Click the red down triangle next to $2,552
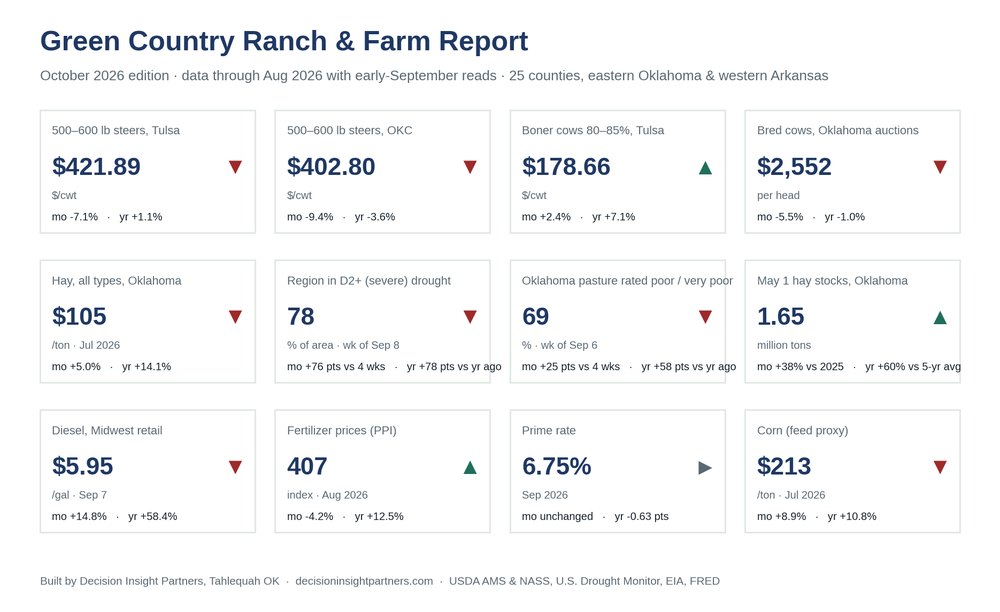The height and width of the screenshot is (612, 1000). (x=940, y=167)
